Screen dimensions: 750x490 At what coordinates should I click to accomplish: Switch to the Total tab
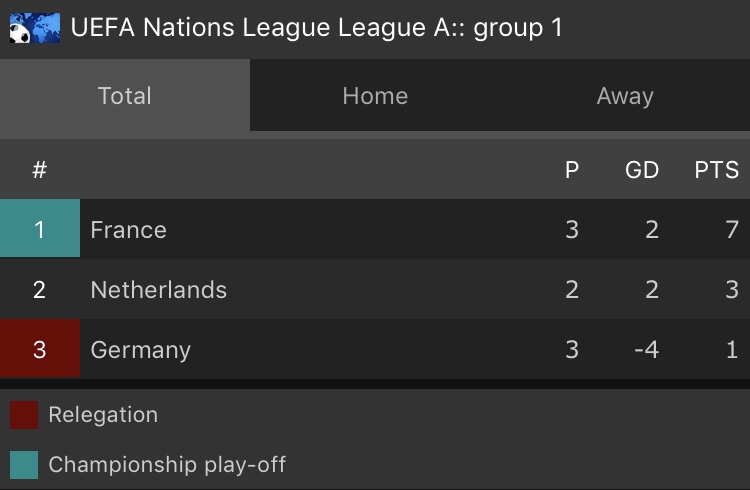[x=125, y=96]
